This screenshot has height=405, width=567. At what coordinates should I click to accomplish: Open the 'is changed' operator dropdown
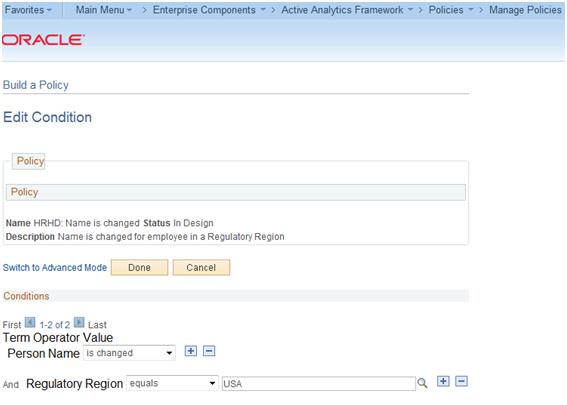point(129,353)
